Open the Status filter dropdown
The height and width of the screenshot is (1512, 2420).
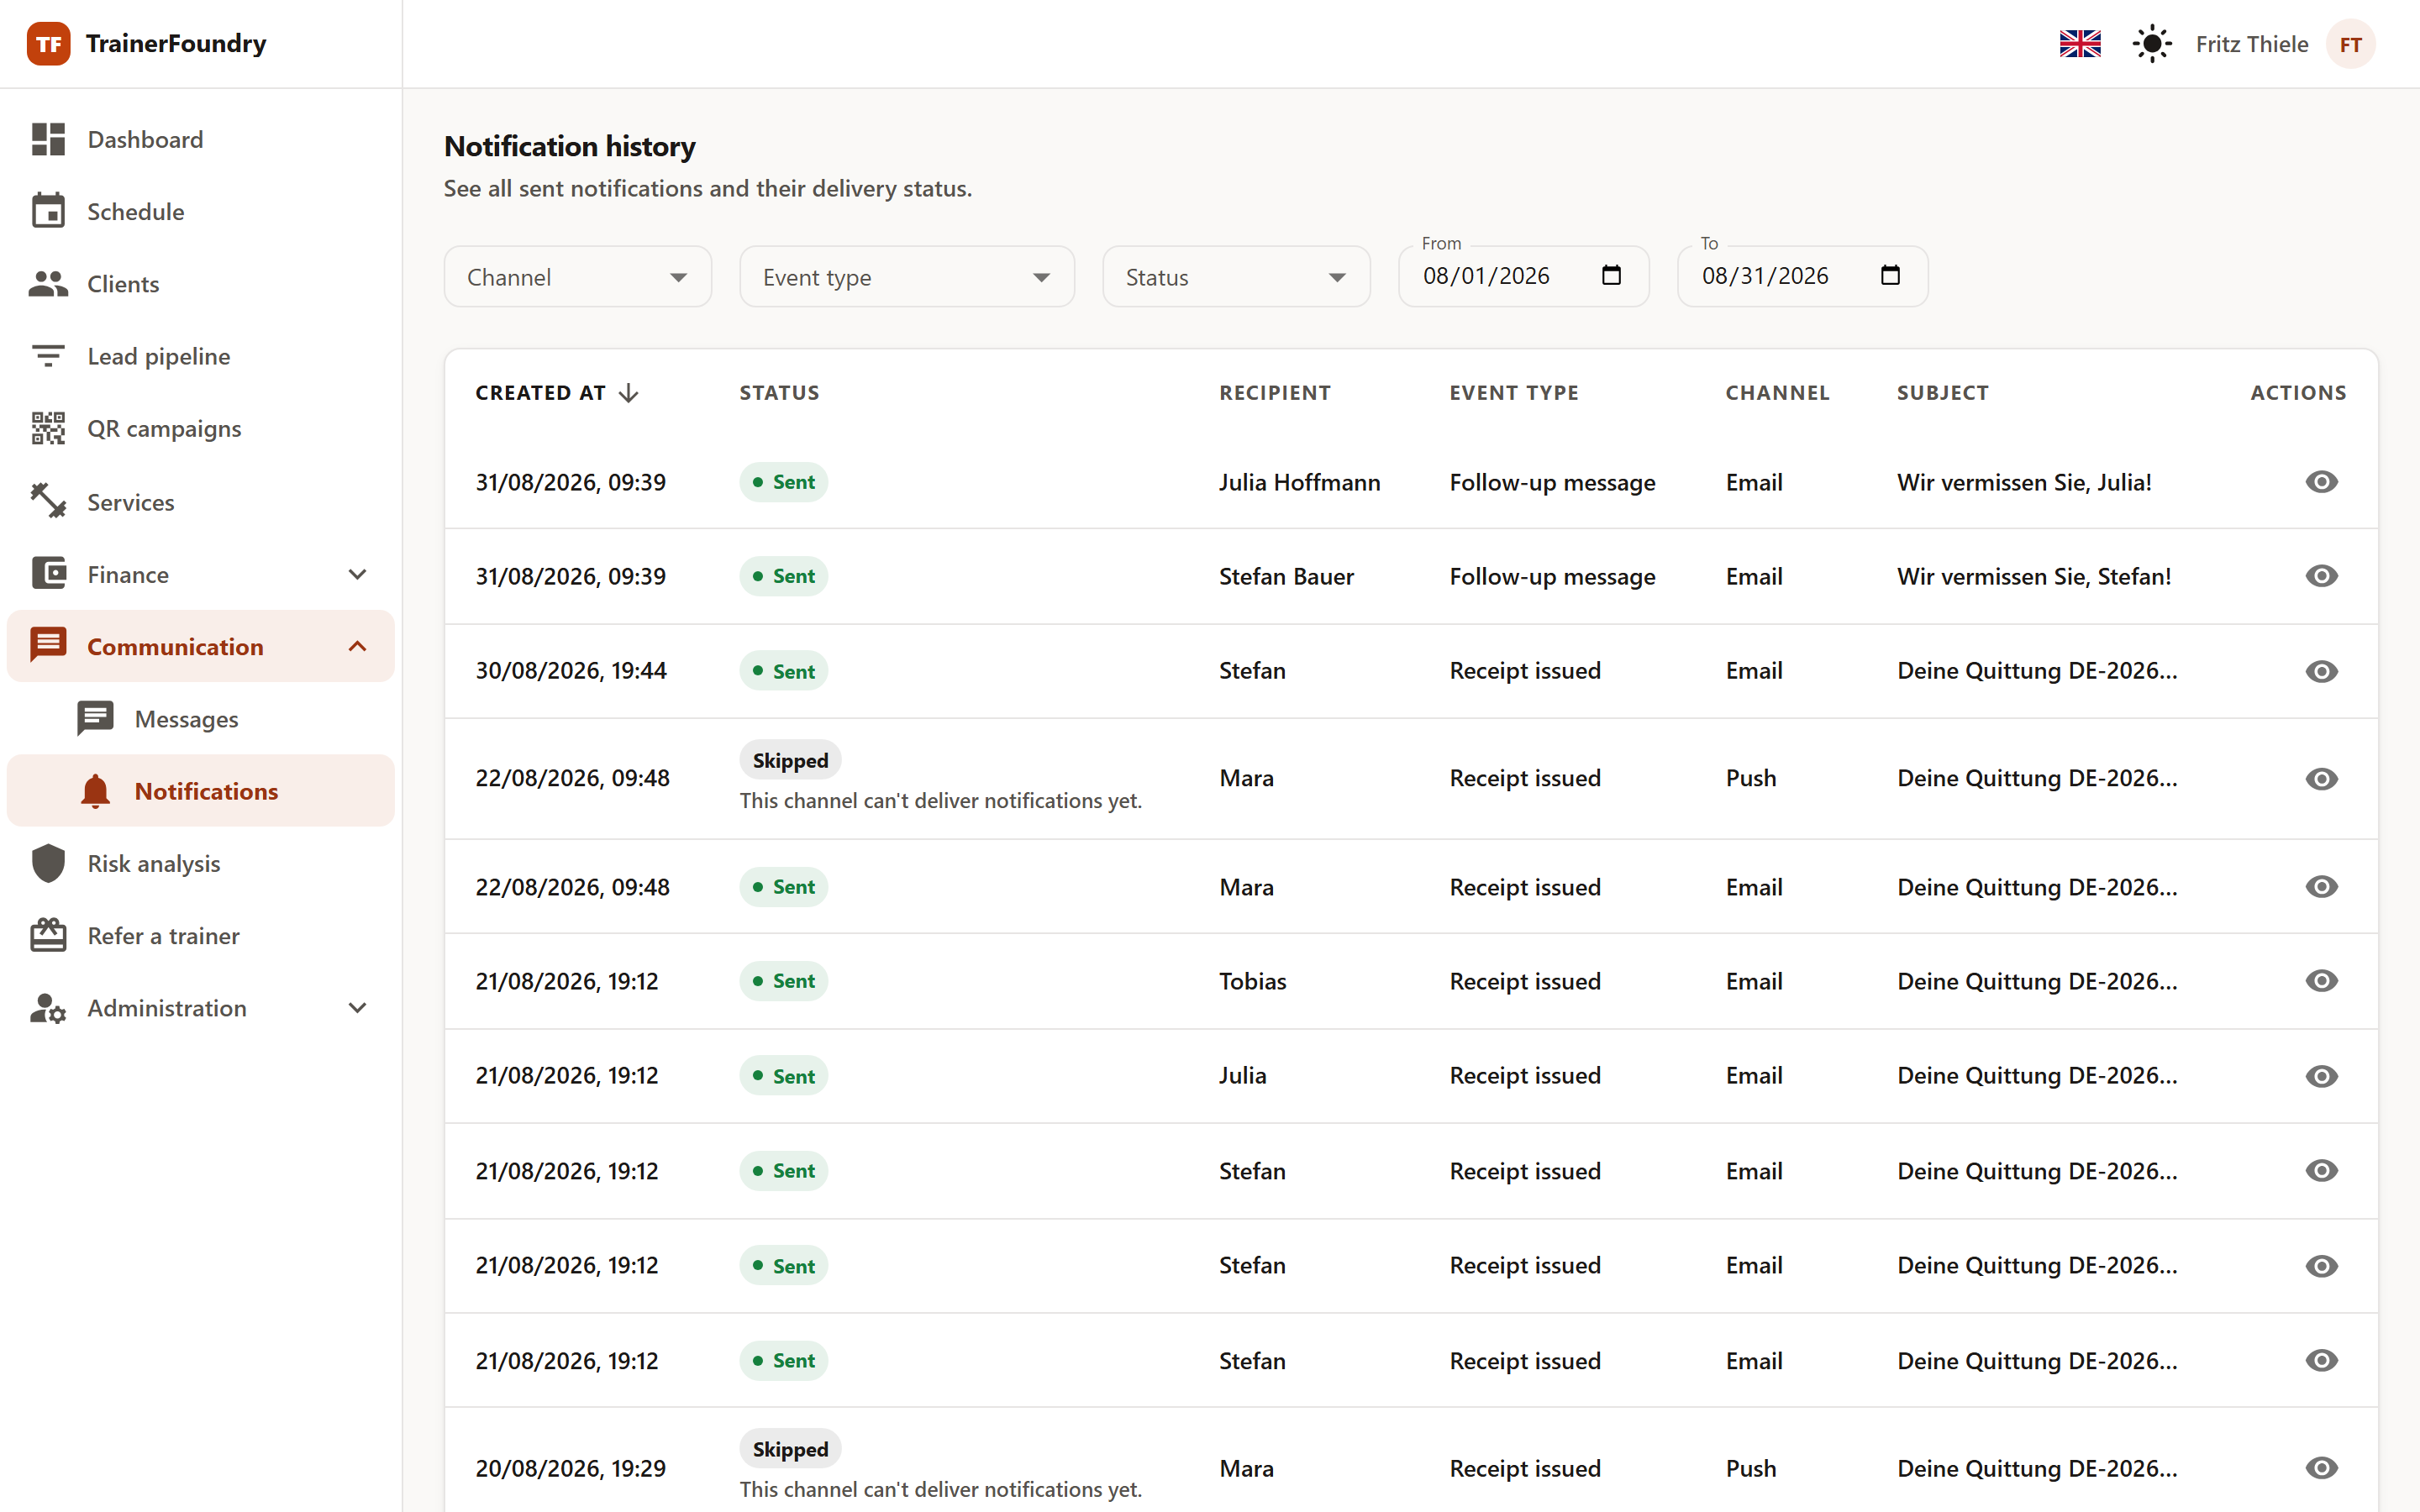pos(1236,277)
